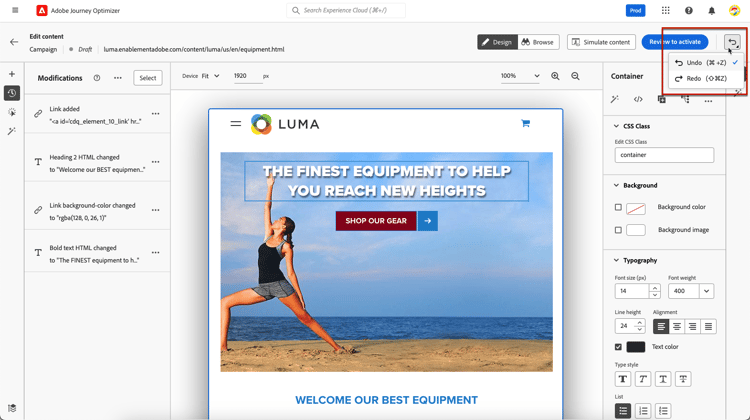This screenshot has width=750, height=420.
Task: Go back using the left arrow
Action: click(14, 42)
